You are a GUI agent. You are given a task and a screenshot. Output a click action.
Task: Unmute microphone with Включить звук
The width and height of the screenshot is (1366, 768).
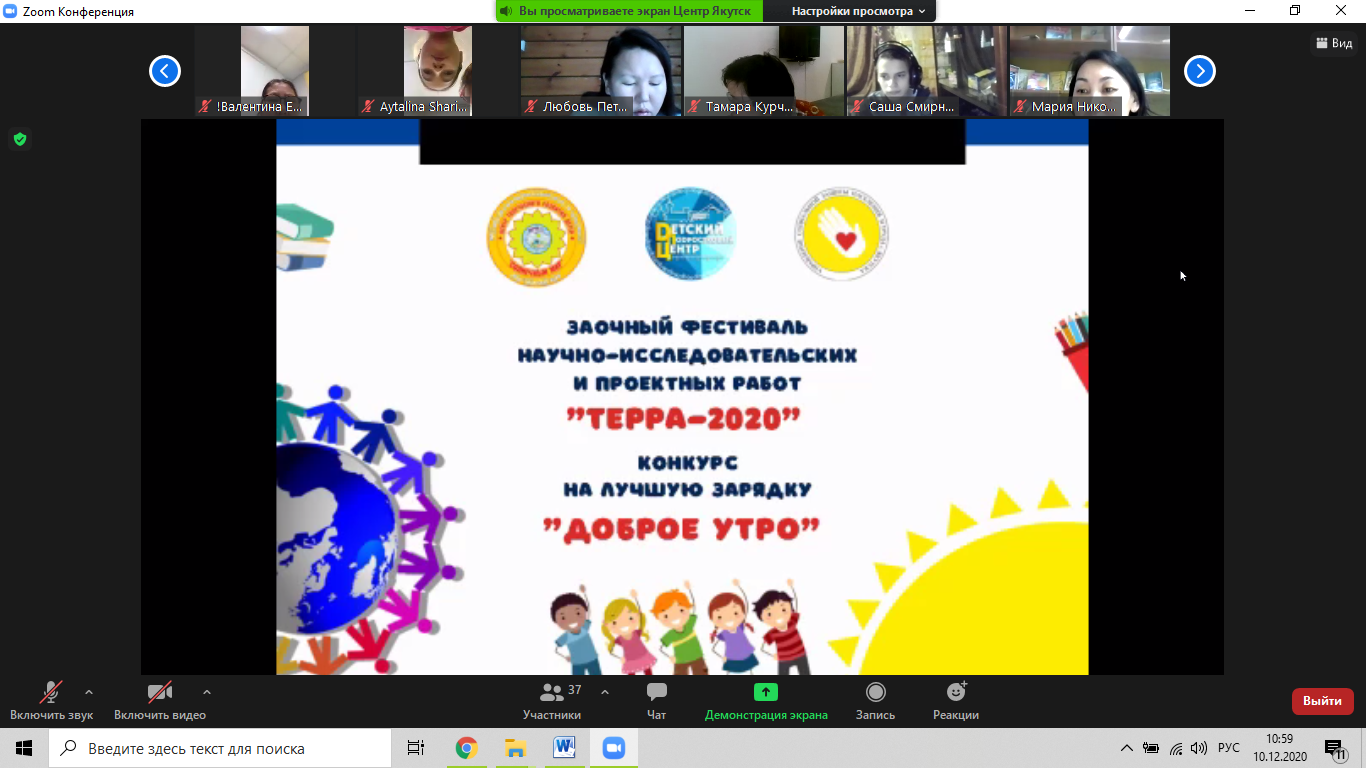(51, 701)
